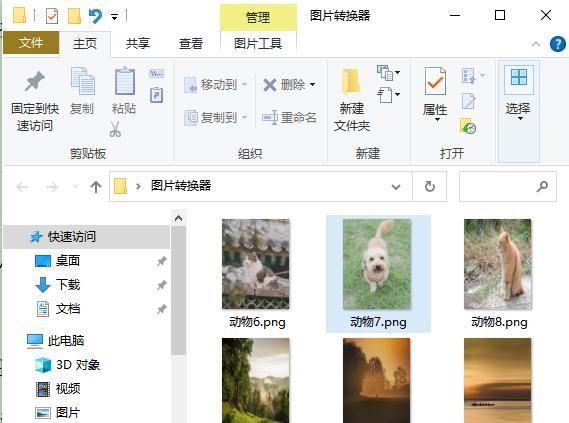This screenshot has height=423, width=569.
Task: Click the Forward navigation arrow
Action: (x=52, y=187)
